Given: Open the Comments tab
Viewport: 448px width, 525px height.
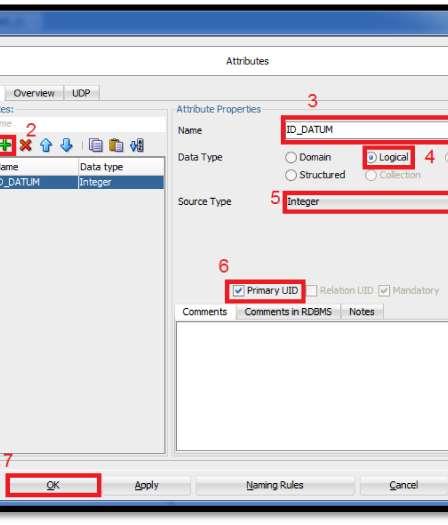Looking at the screenshot, I should (x=205, y=312).
